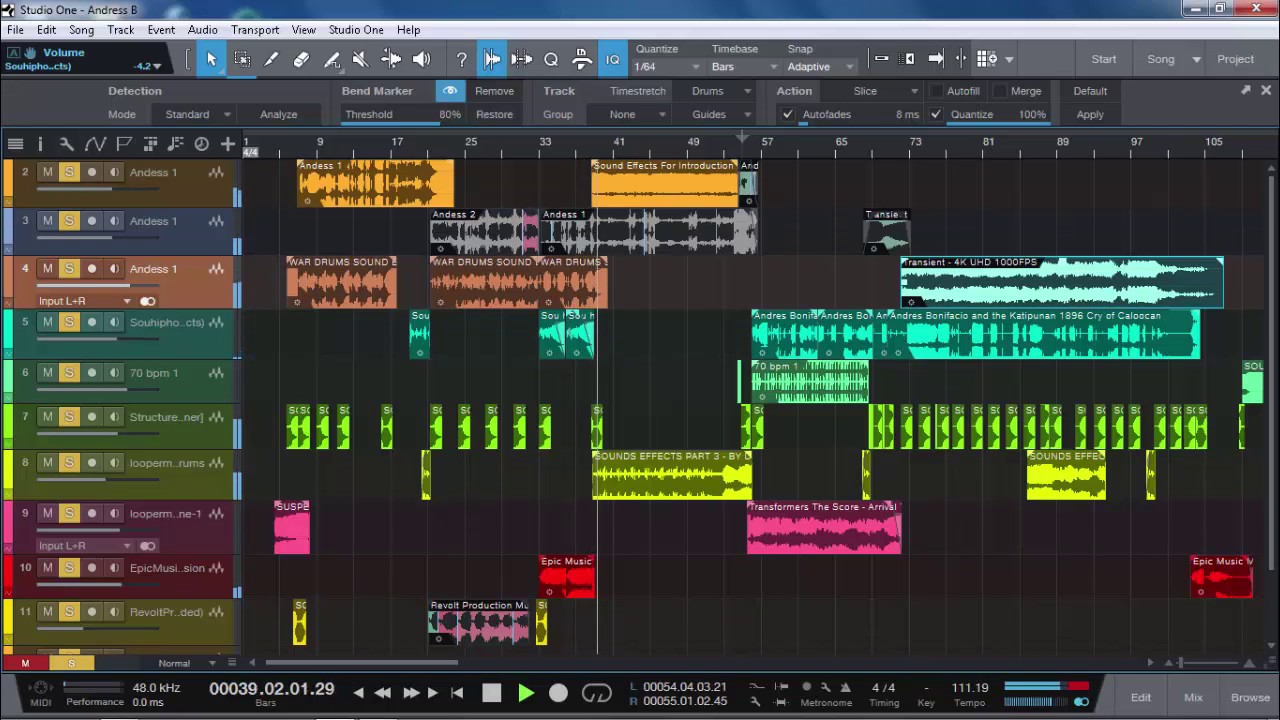Image resolution: width=1280 pixels, height=720 pixels.
Task: Click the wrench options icon above tracks
Action: (x=66, y=144)
